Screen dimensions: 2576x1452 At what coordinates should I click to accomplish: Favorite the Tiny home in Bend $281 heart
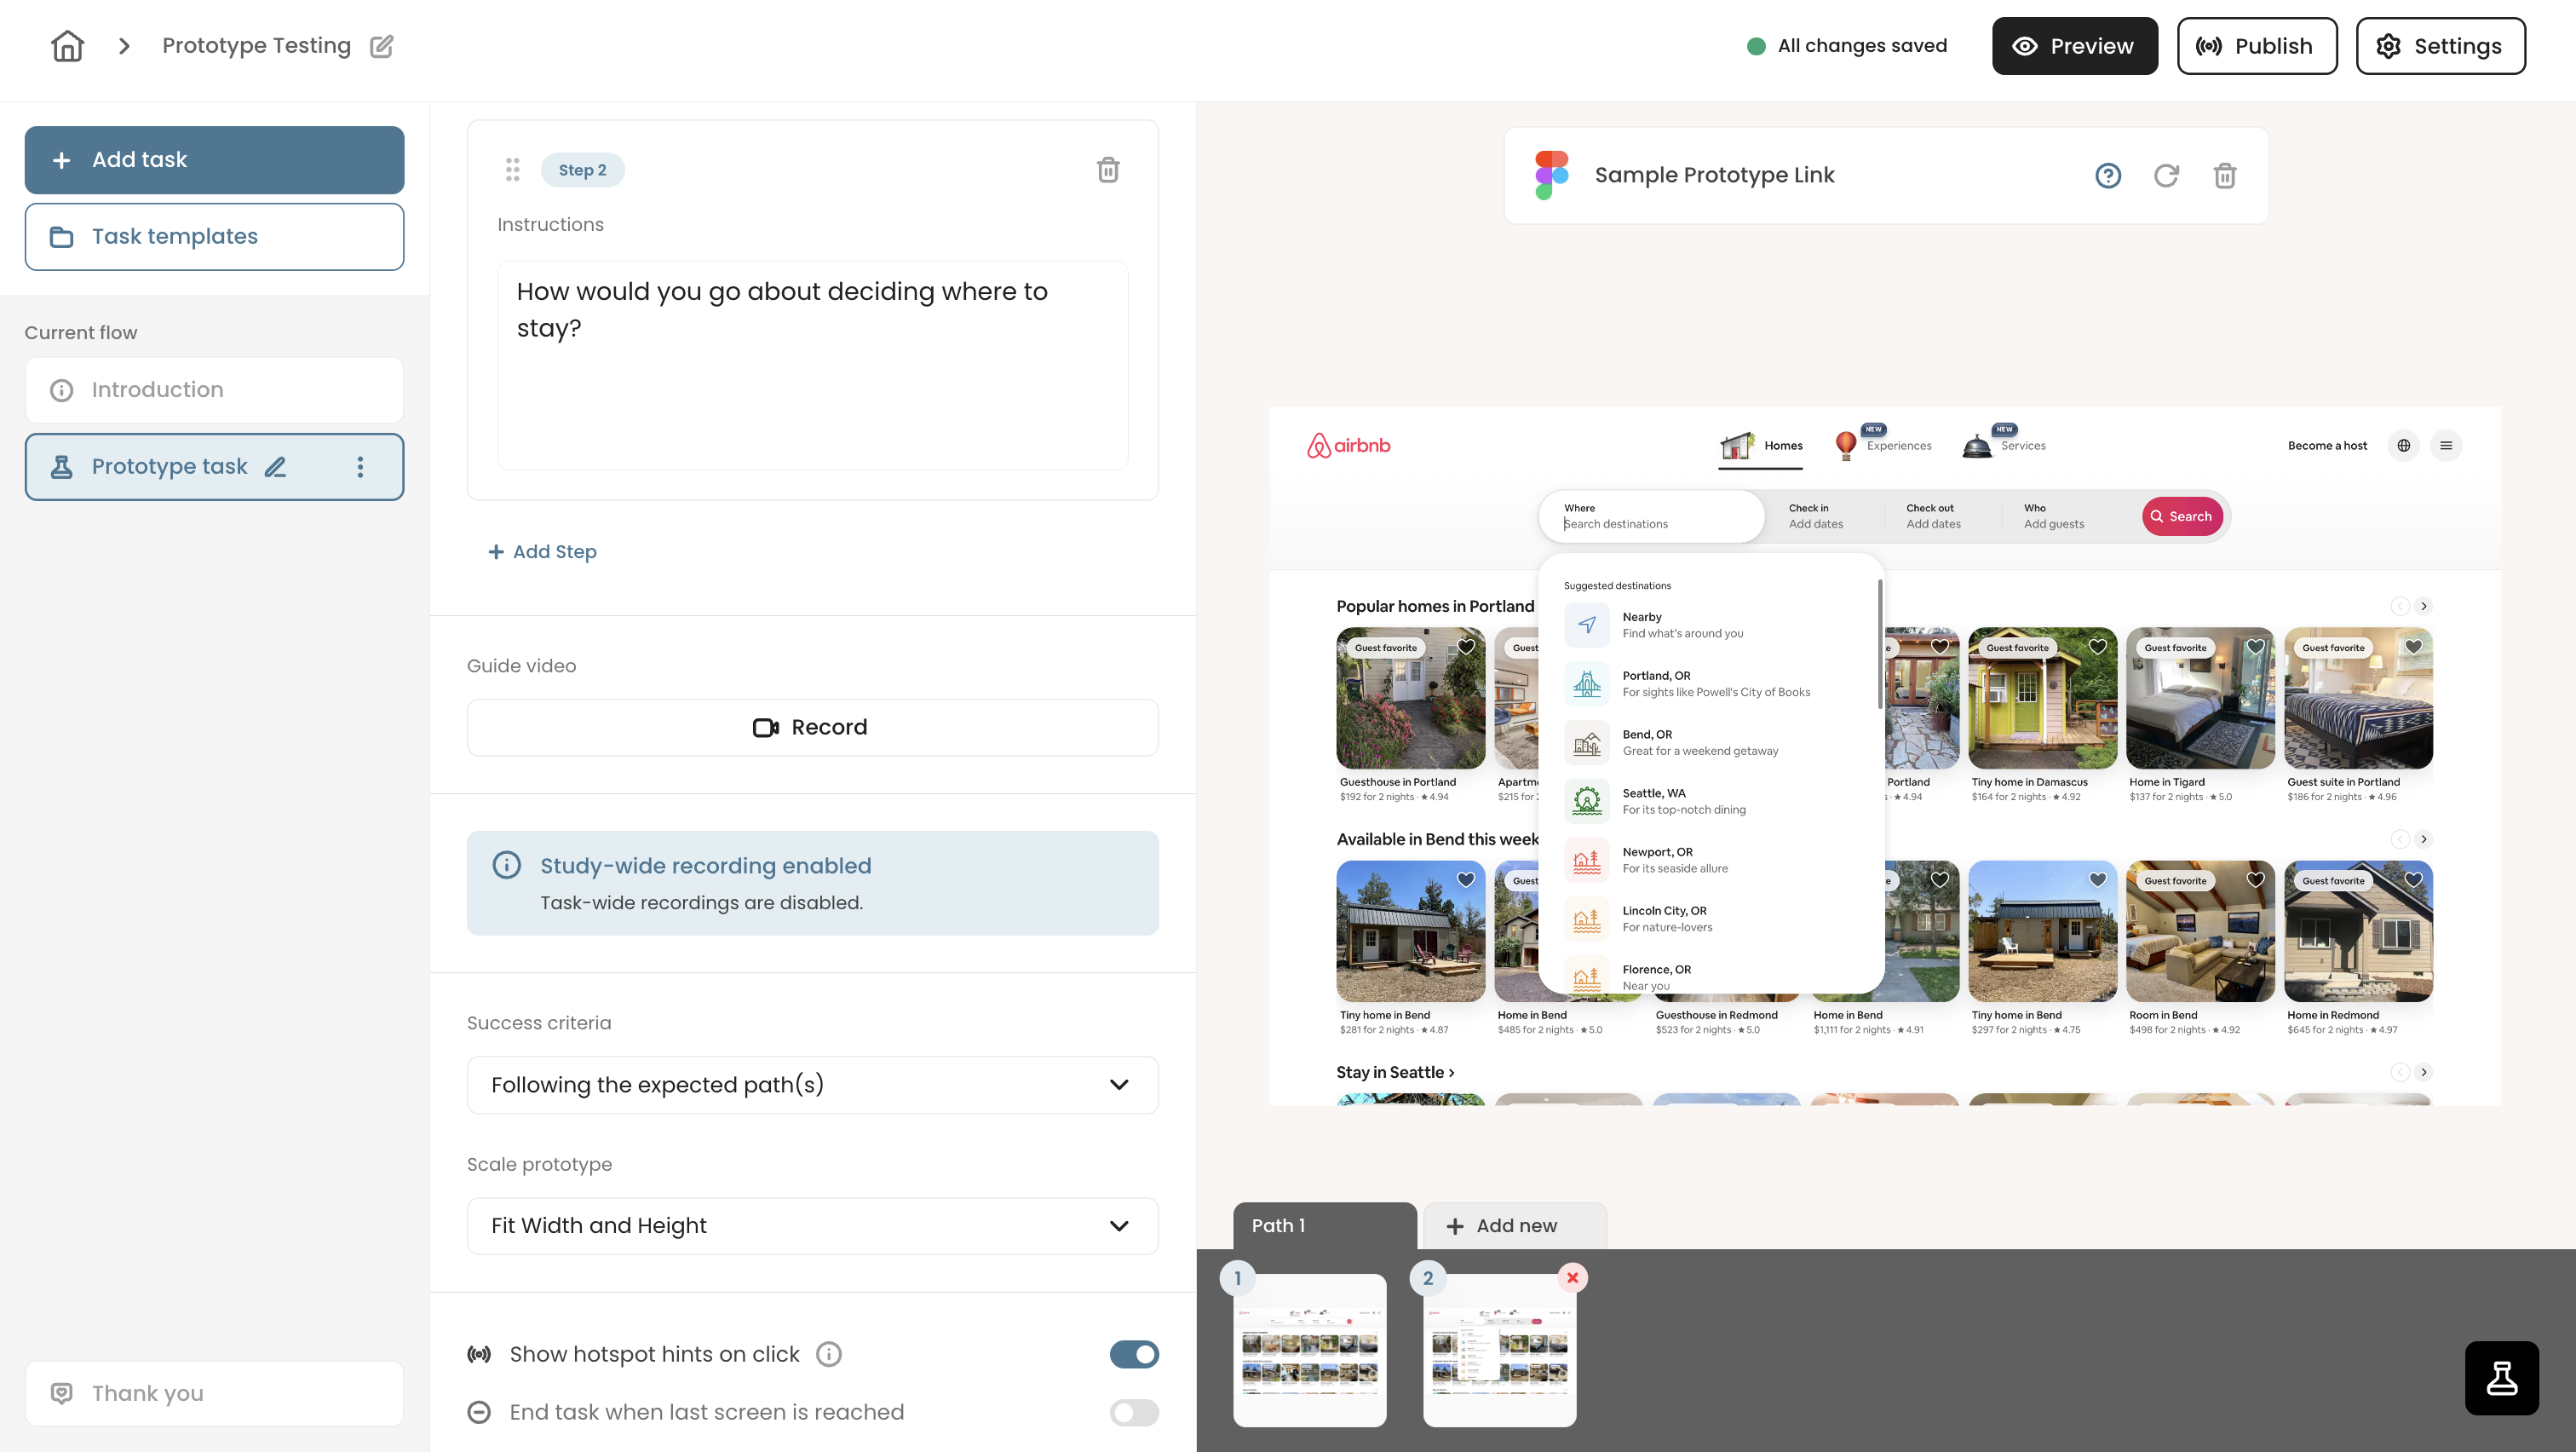pos(1466,880)
